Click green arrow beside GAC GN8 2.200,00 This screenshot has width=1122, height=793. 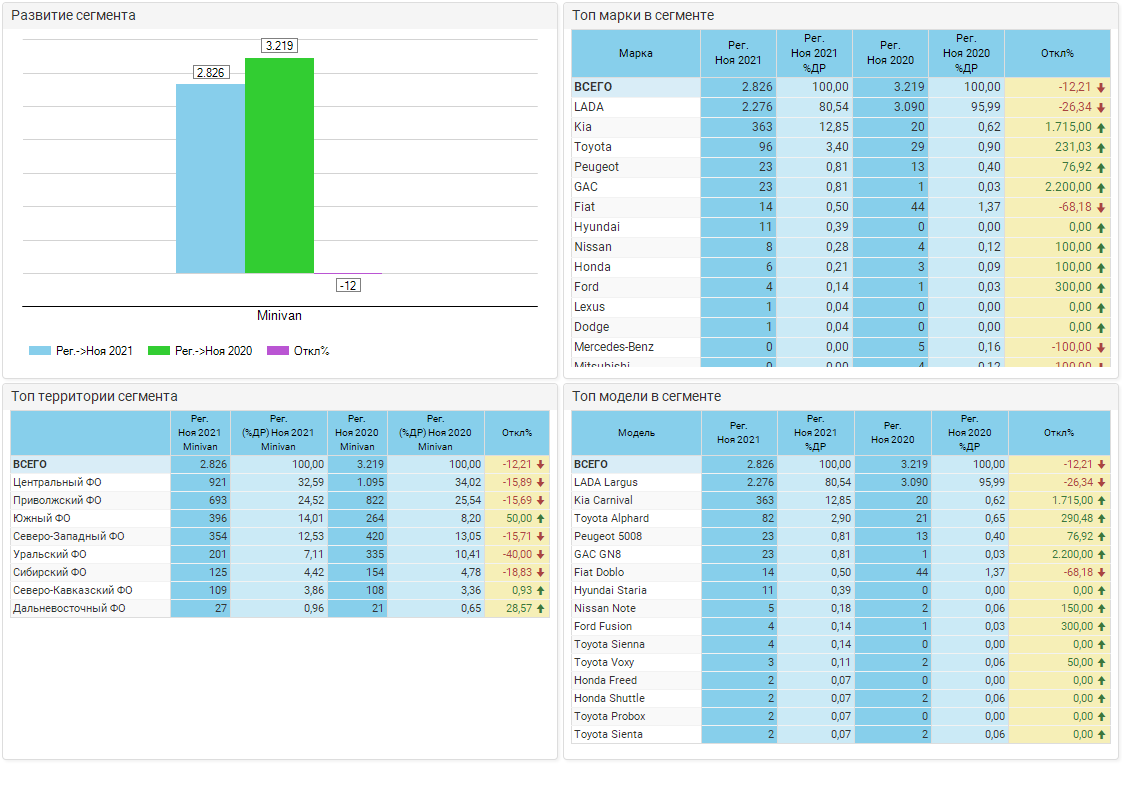pos(1101,554)
